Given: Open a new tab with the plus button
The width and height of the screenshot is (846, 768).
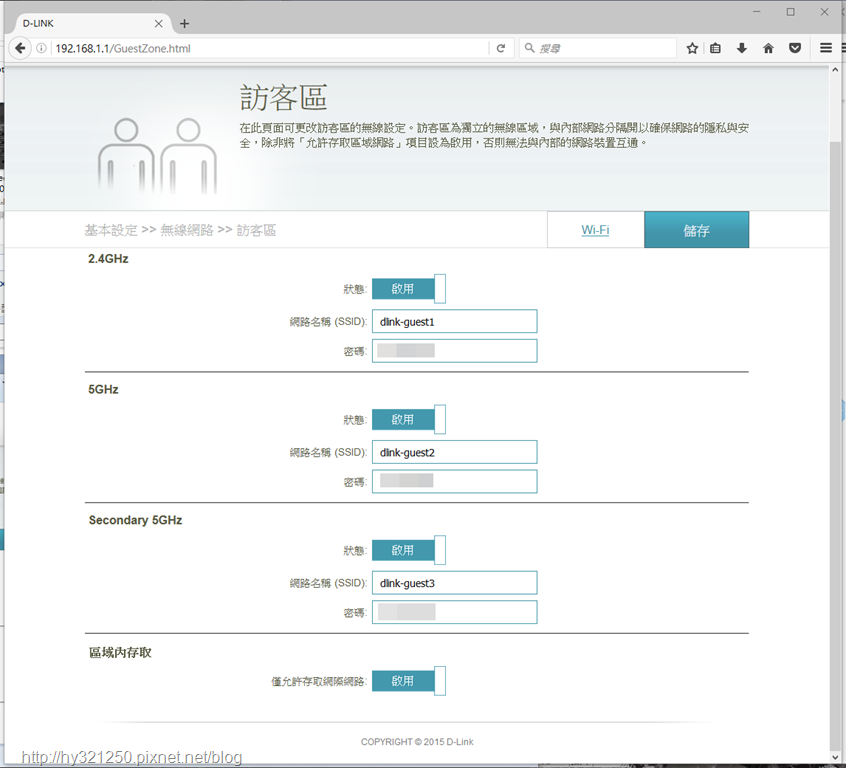Looking at the screenshot, I should 185,24.
